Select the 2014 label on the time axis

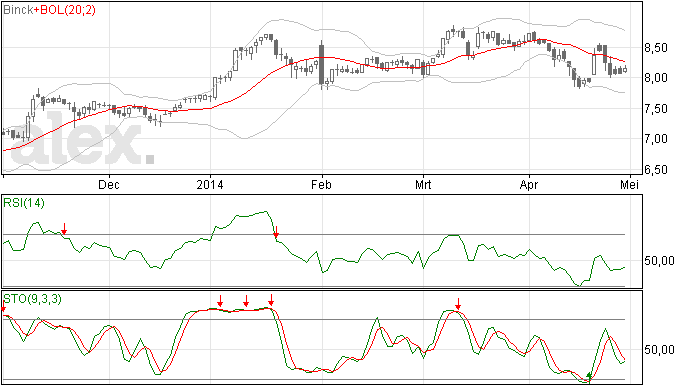pos(210,184)
